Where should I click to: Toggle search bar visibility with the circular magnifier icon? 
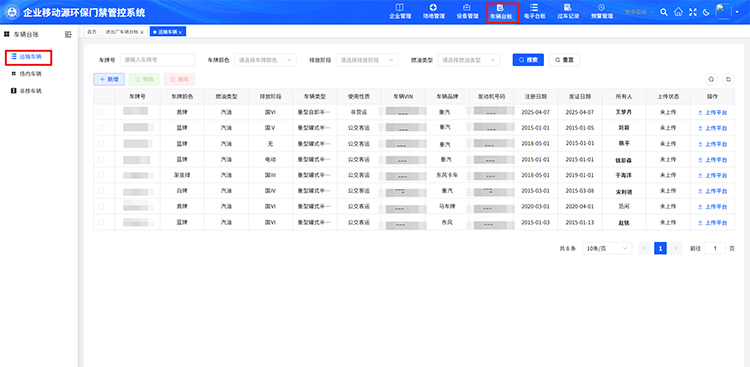coord(711,79)
